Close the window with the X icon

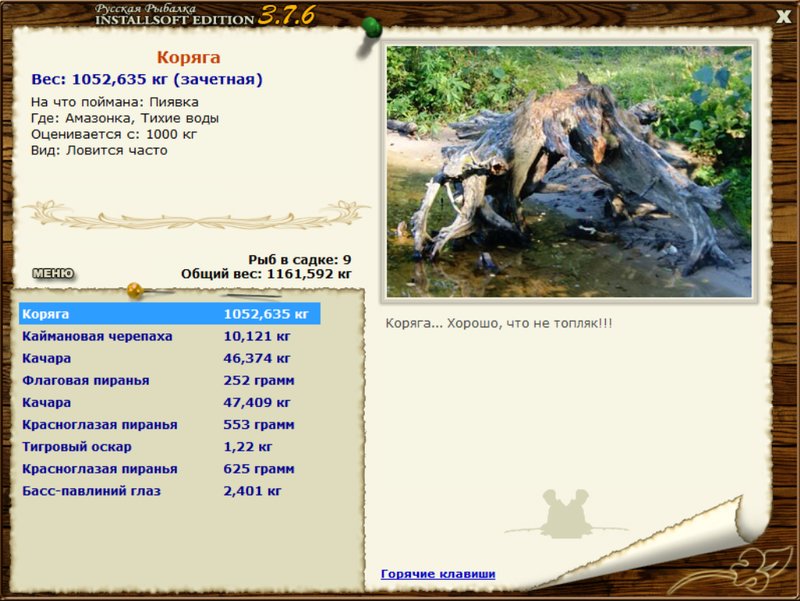pyautogui.click(x=784, y=16)
